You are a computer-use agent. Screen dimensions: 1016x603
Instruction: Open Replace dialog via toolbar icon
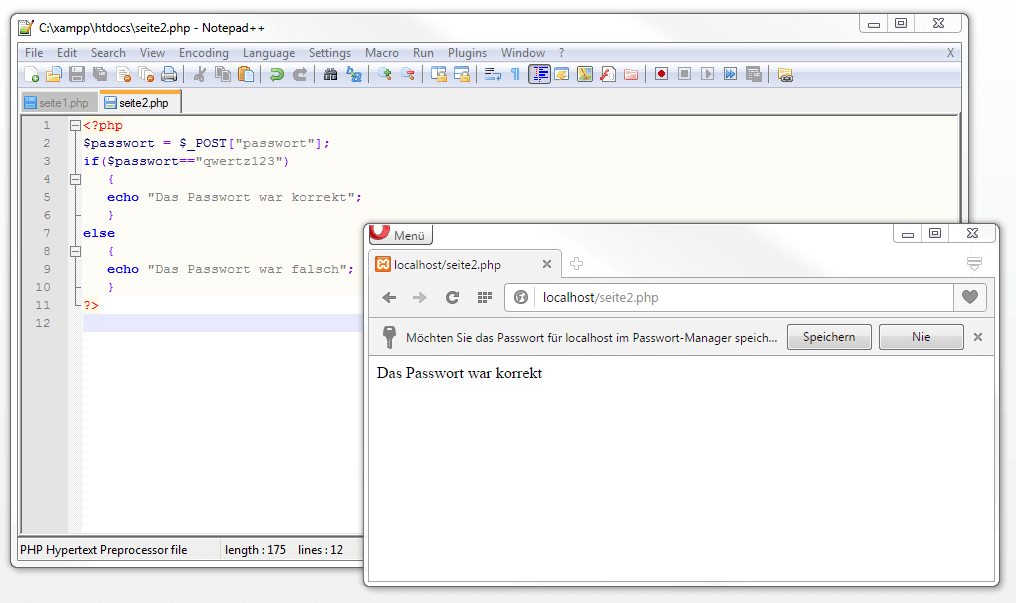coord(354,74)
